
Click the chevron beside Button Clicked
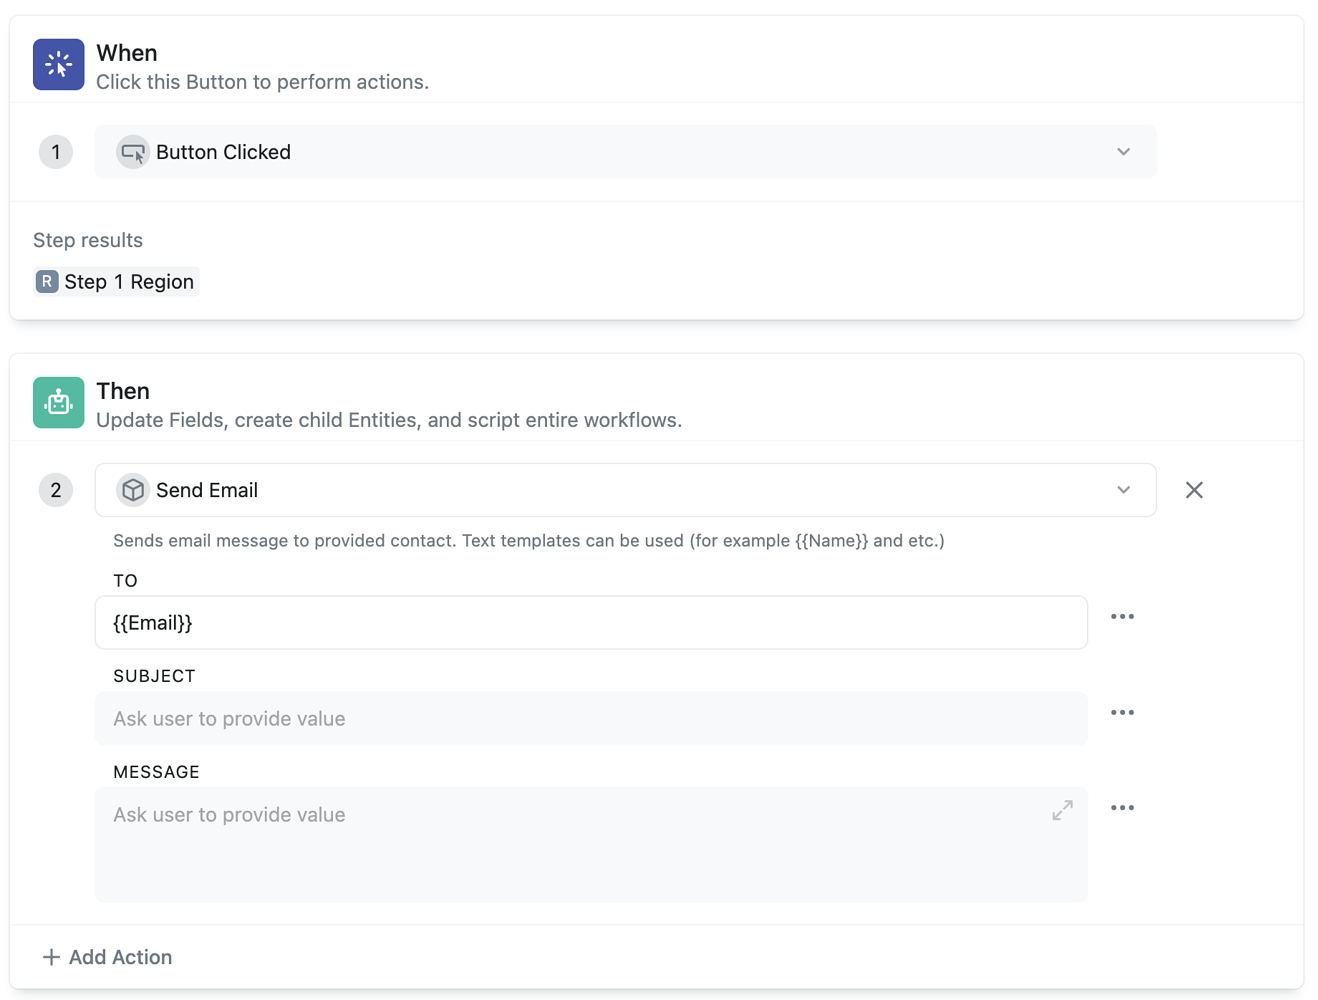click(1124, 152)
